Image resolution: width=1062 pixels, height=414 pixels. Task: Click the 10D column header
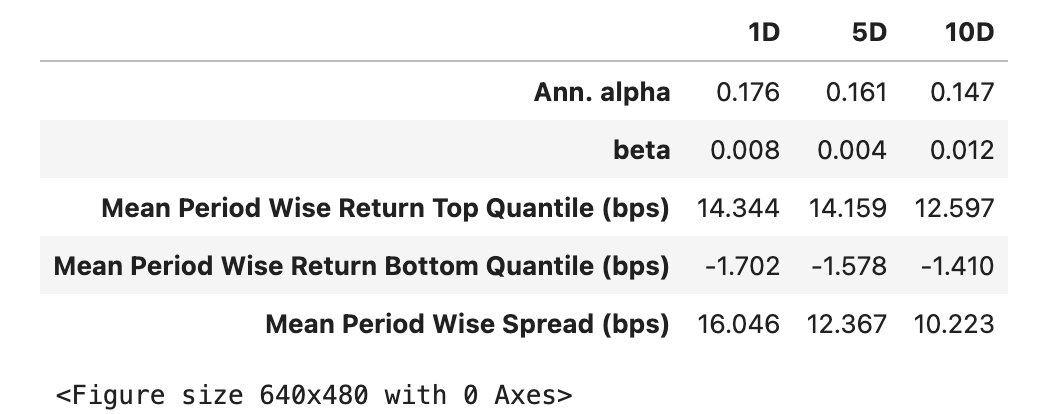[968, 33]
